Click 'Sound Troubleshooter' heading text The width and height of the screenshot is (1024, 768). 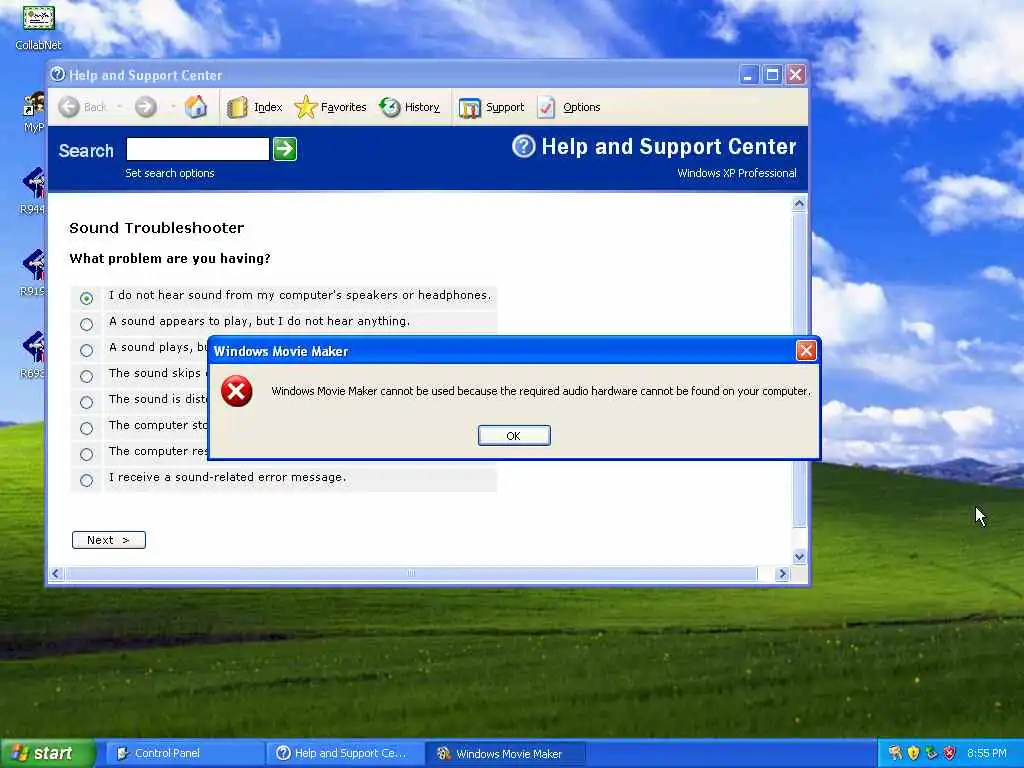pyautogui.click(x=157, y=228)
